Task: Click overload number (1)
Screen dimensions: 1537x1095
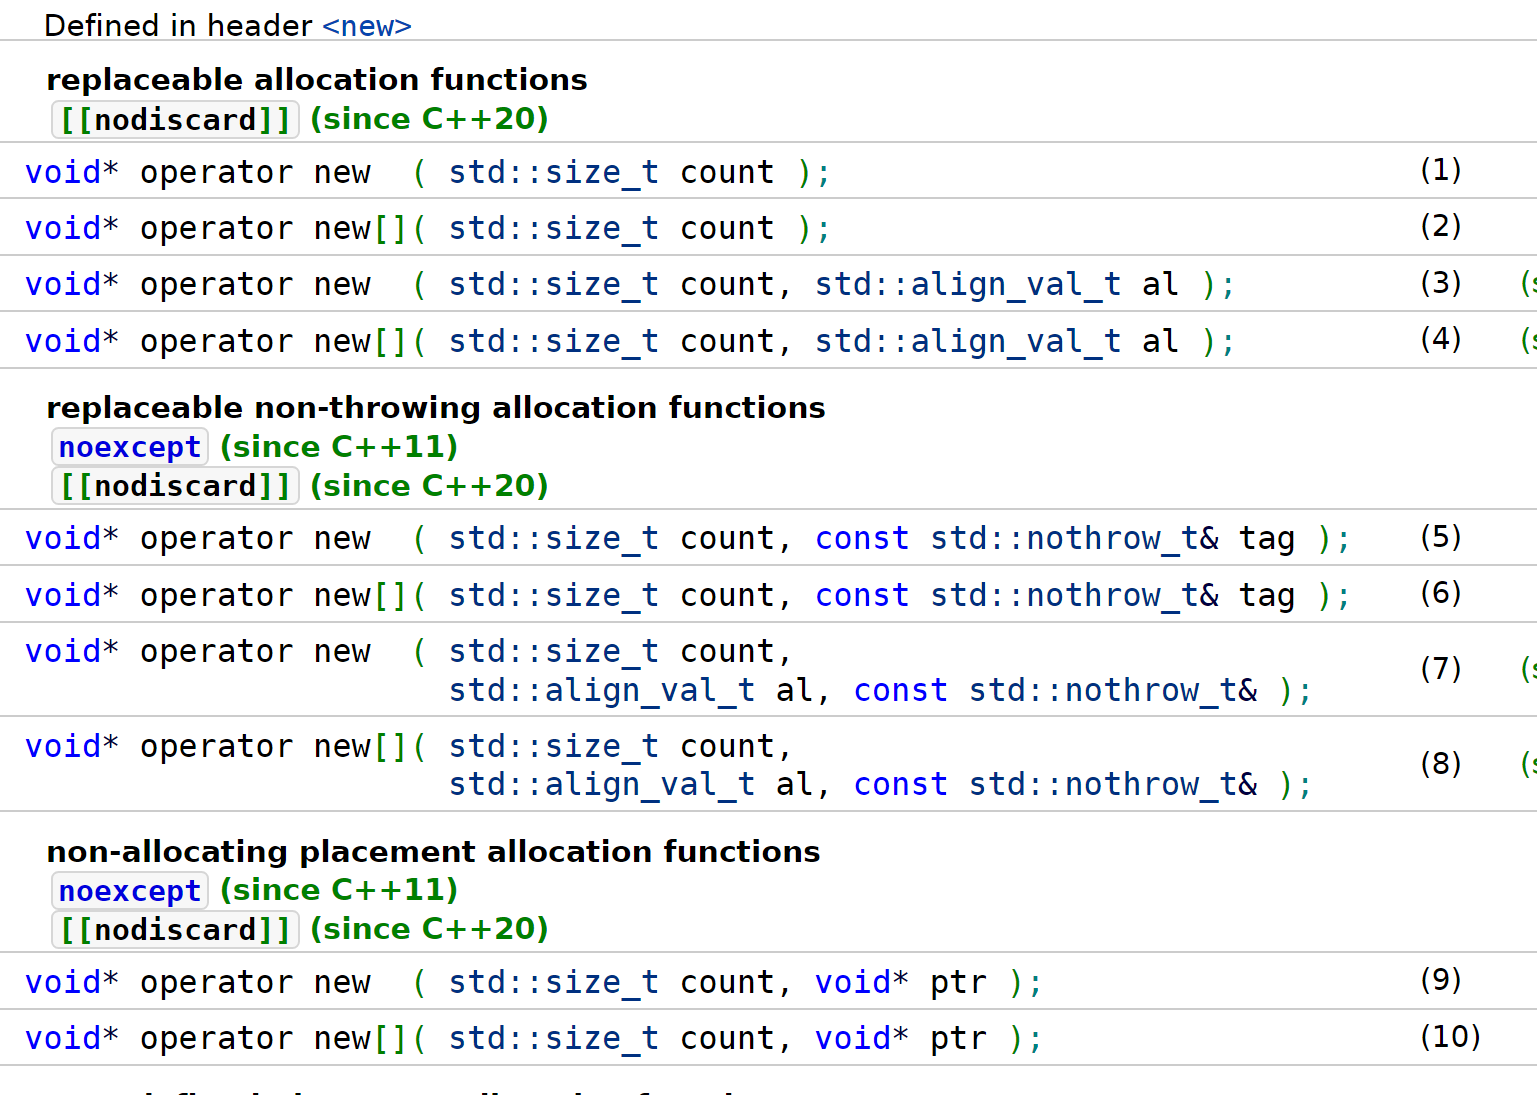Action: tap(1441, 169)
